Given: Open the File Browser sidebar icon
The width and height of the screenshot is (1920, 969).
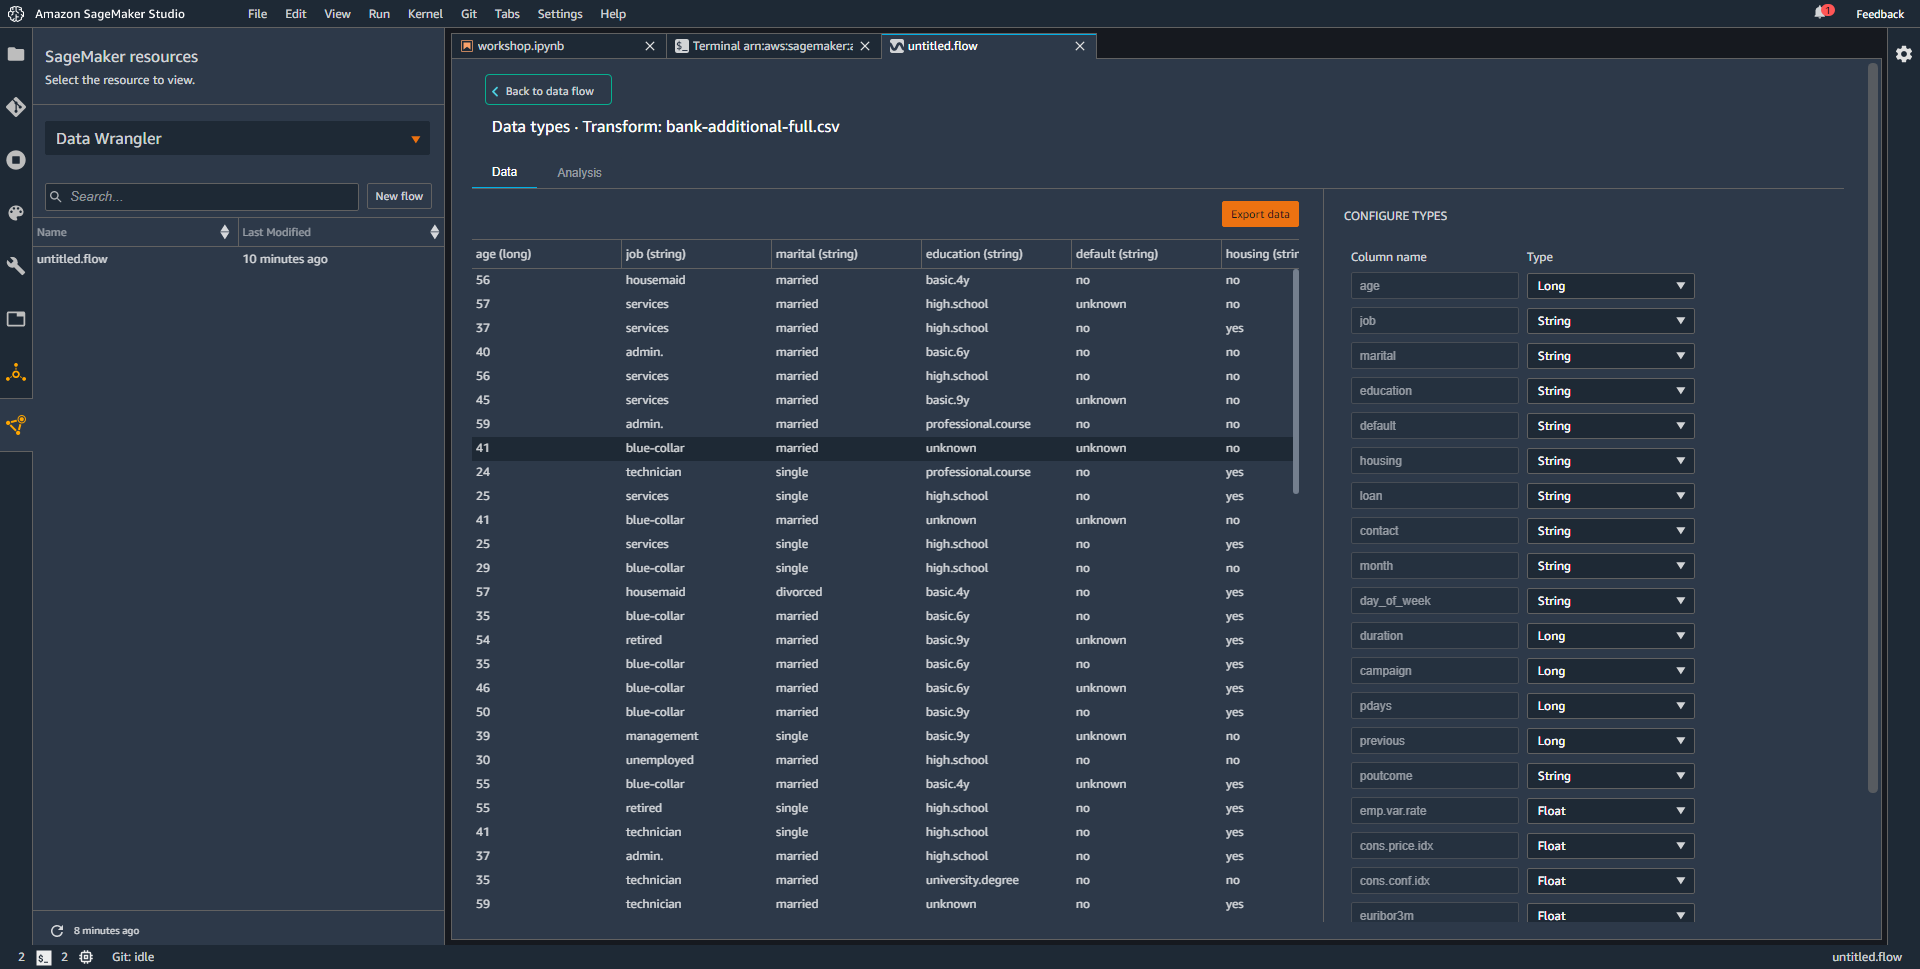Looking at the screenshot, I should pos(16,54).
